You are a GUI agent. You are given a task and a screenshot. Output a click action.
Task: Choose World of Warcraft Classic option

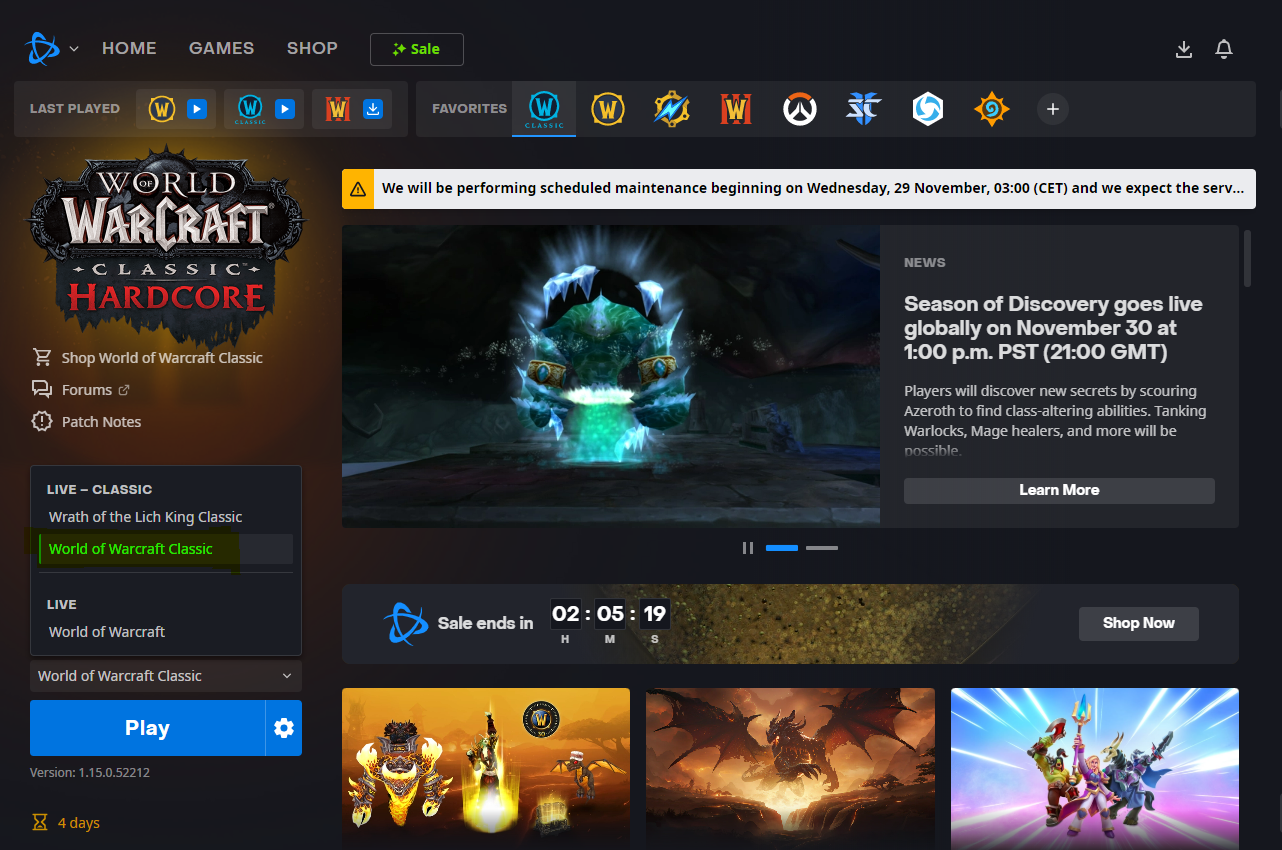166,549
